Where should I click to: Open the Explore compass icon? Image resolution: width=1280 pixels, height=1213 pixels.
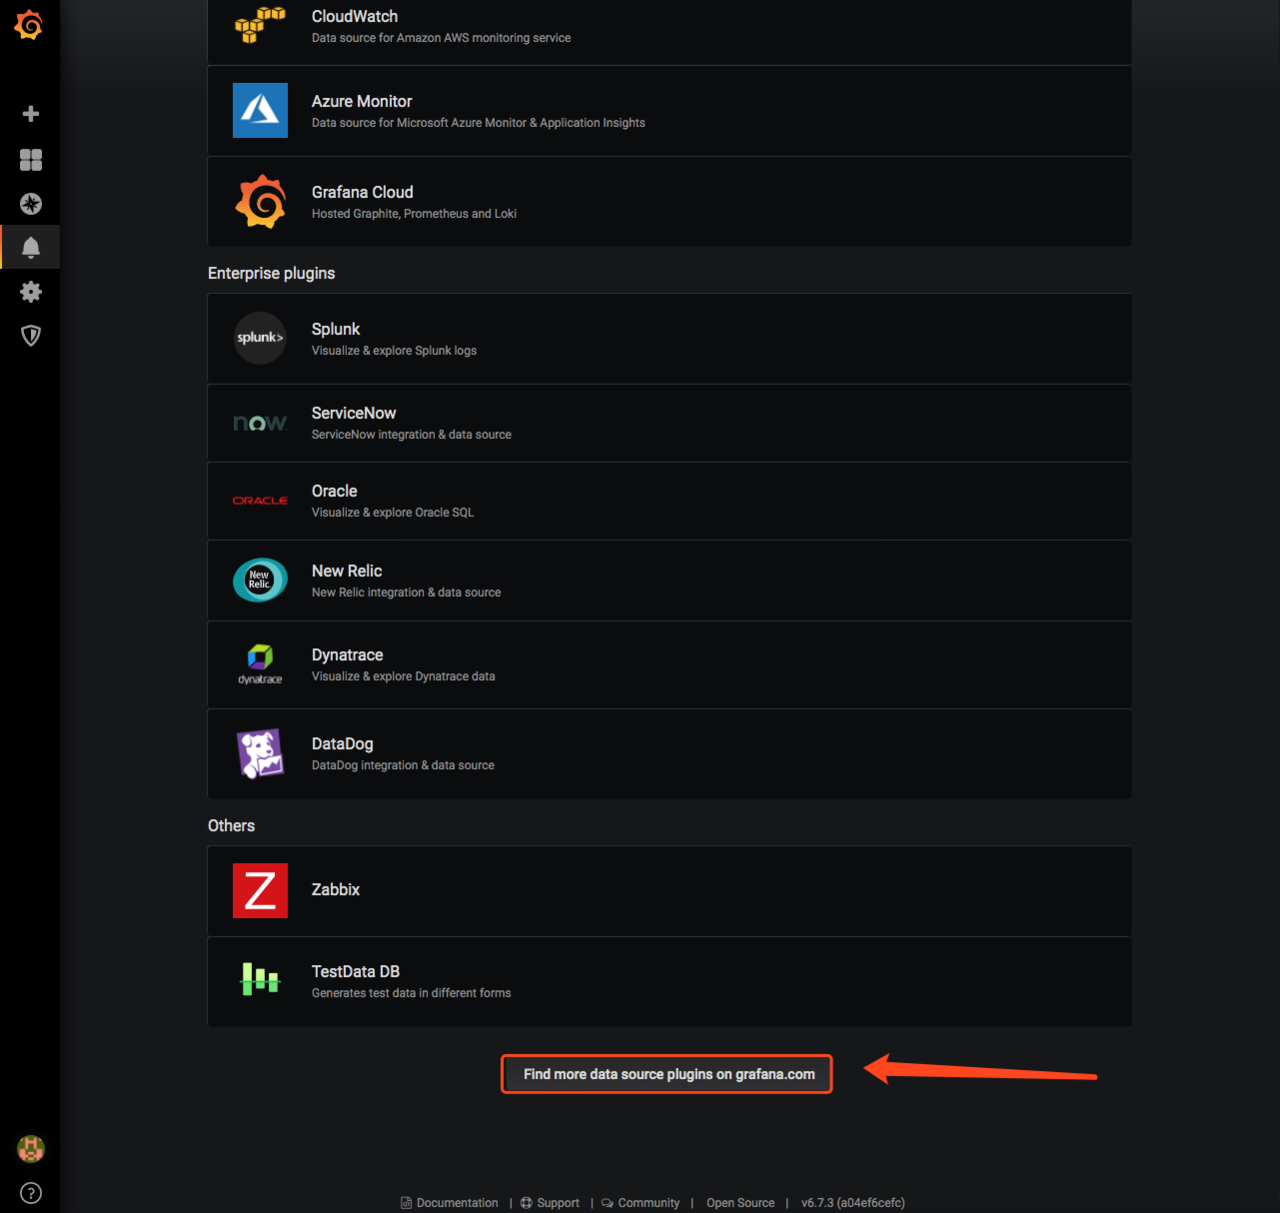tap(31, 204)
